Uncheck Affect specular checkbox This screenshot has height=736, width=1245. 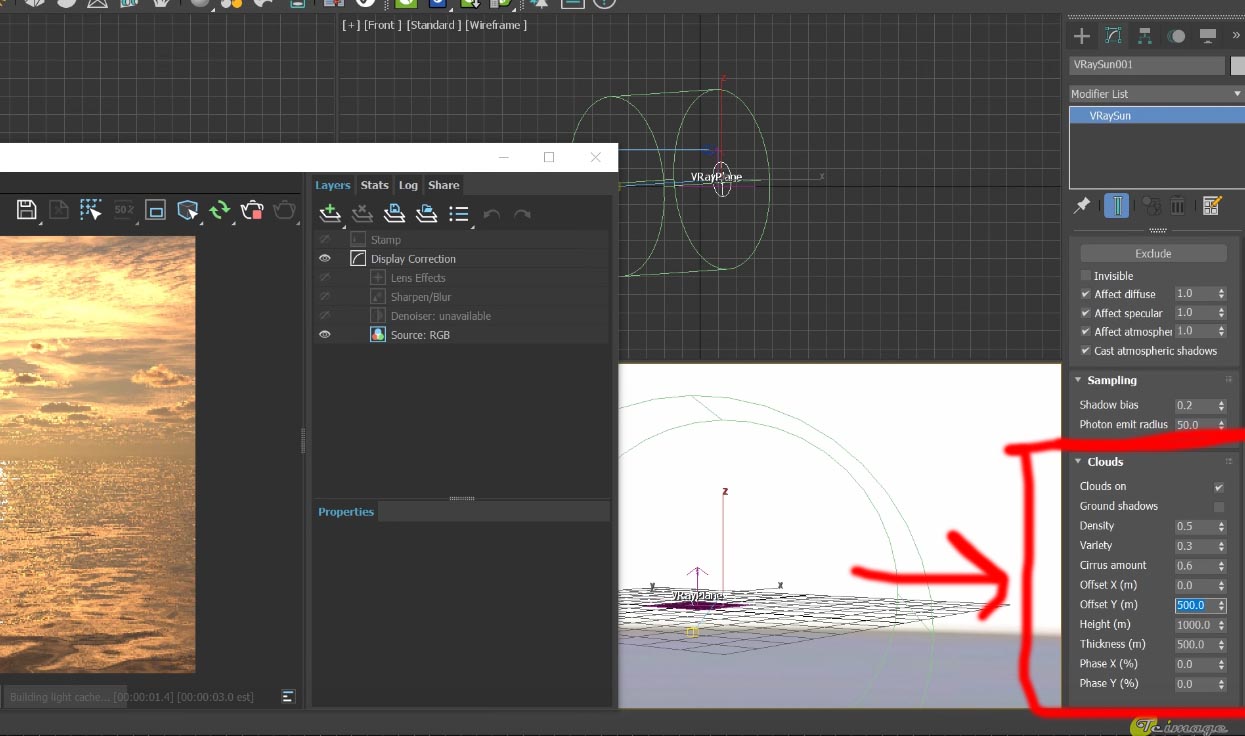[x=1086, y=313]
